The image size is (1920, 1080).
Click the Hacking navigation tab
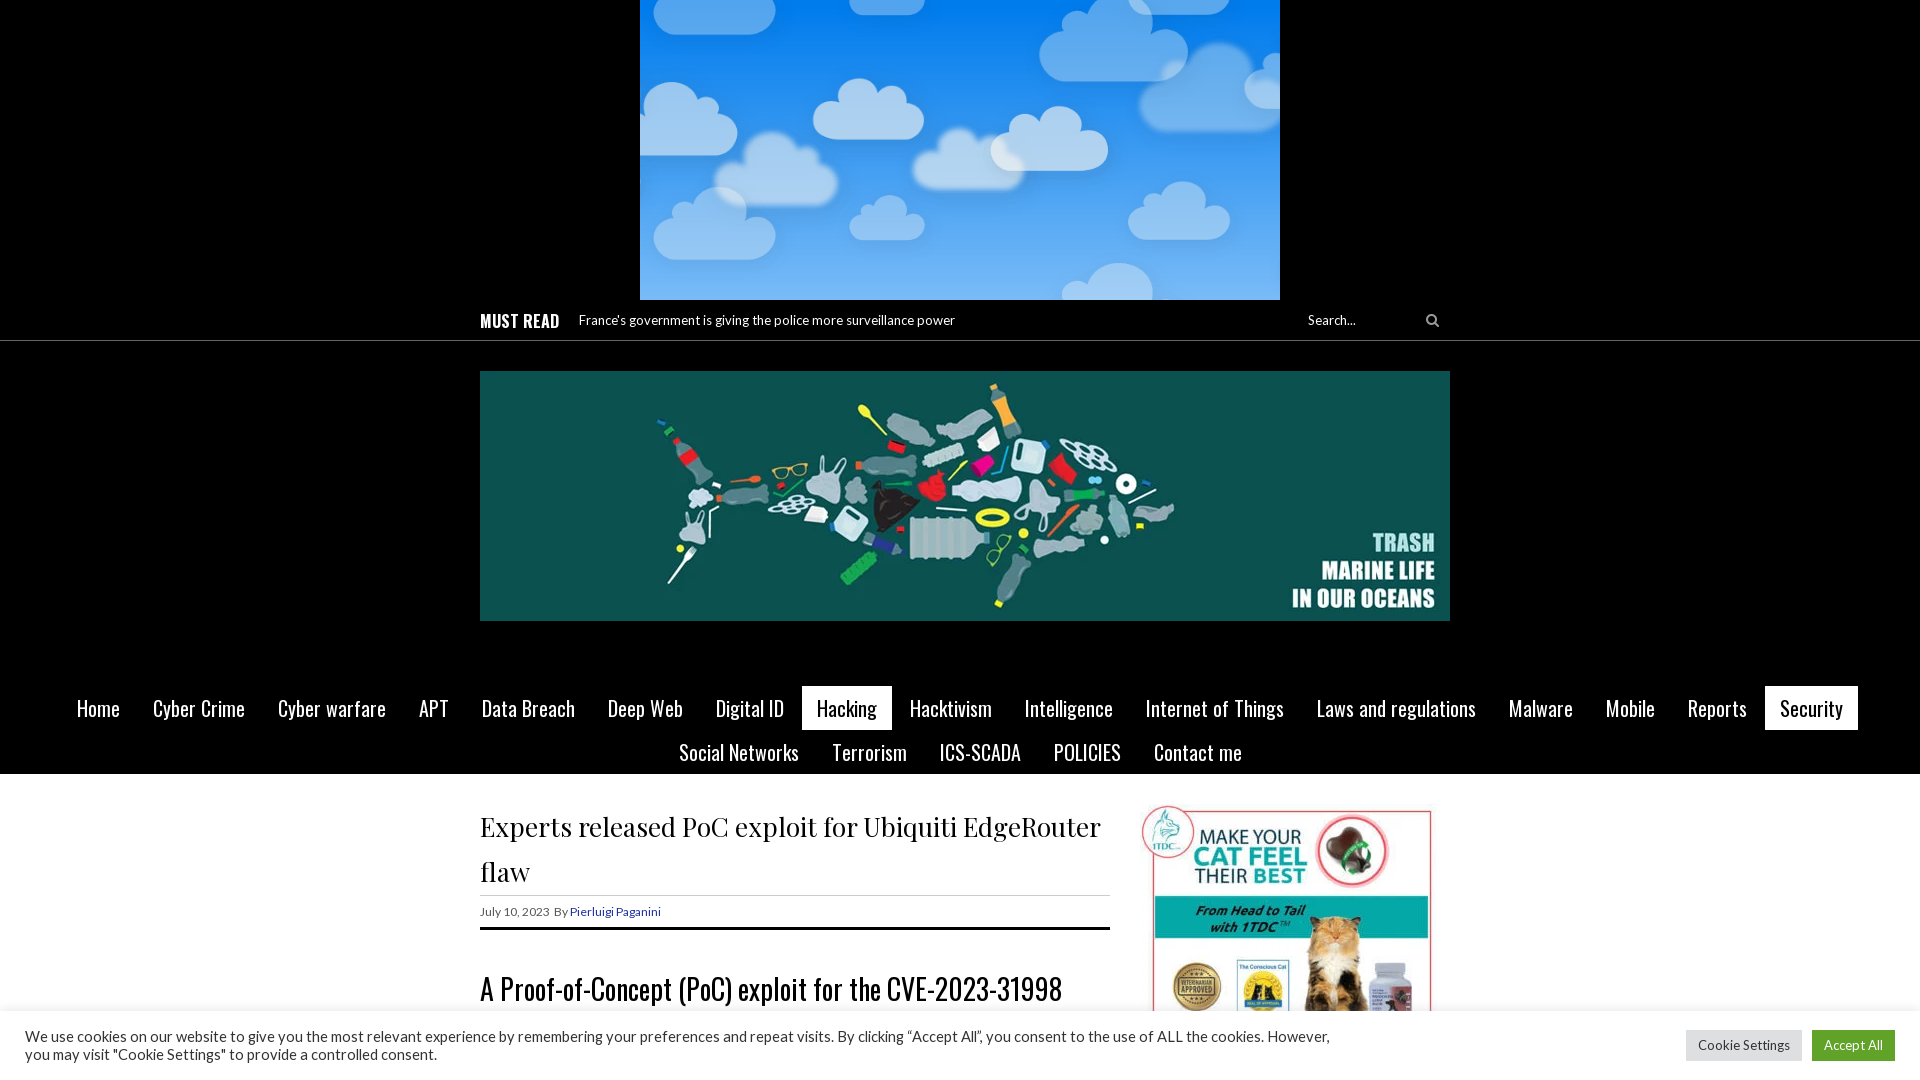point(847,708)
